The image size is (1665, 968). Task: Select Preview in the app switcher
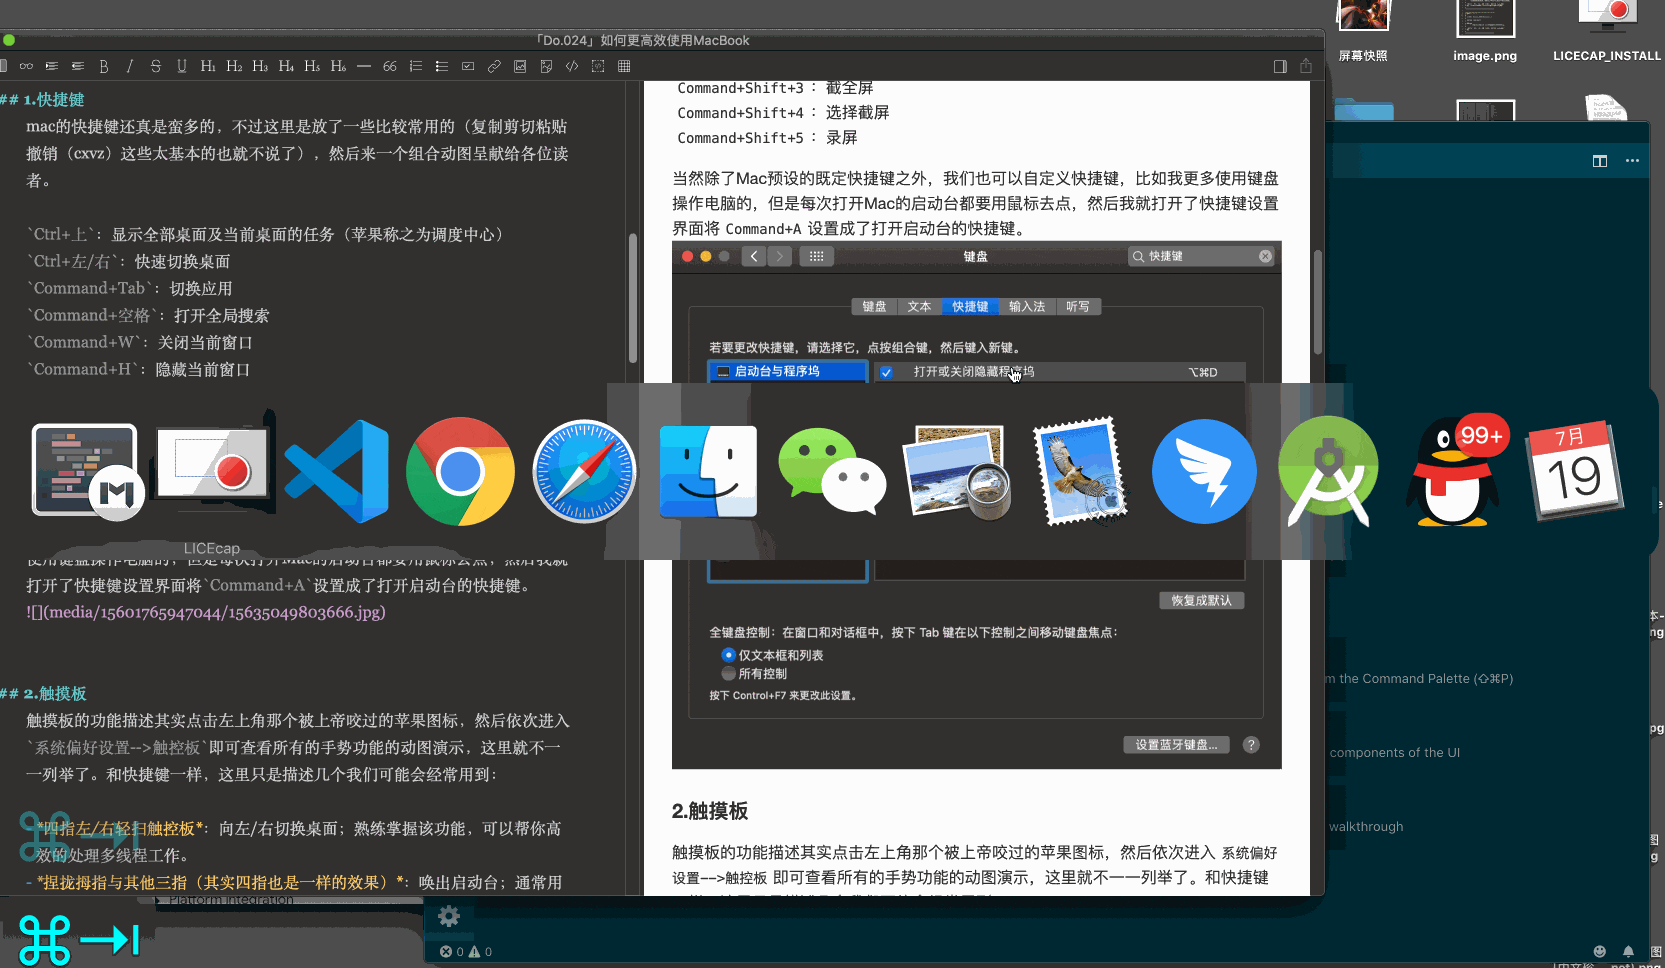click(x=956, y=471)
